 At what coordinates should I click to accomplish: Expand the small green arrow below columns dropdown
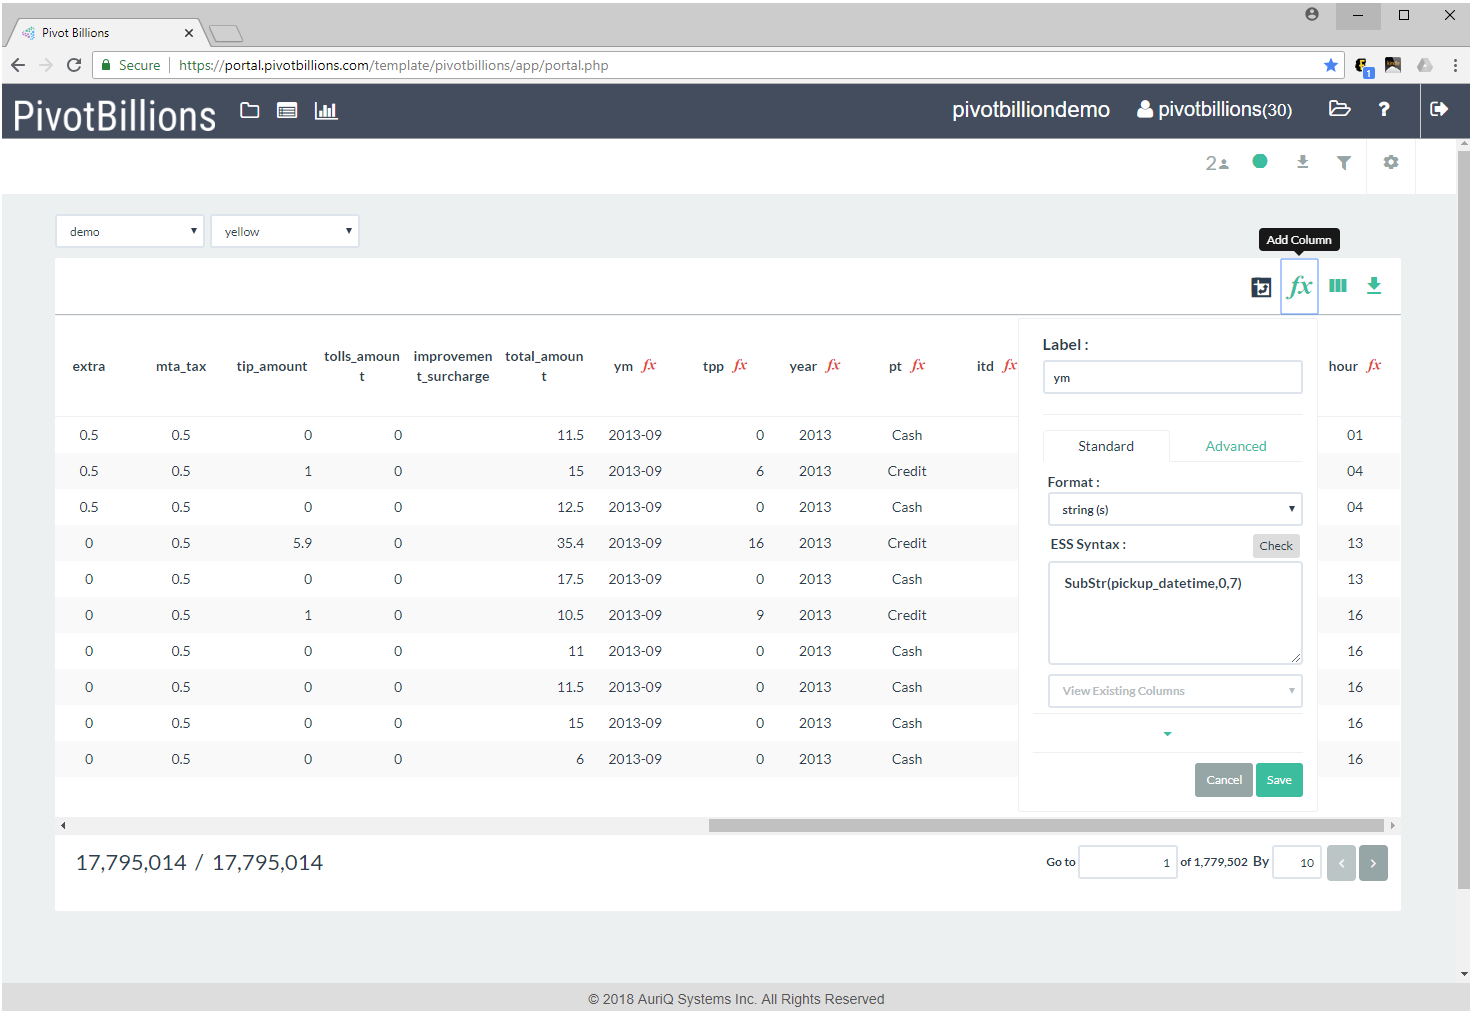click(1167, 734)
